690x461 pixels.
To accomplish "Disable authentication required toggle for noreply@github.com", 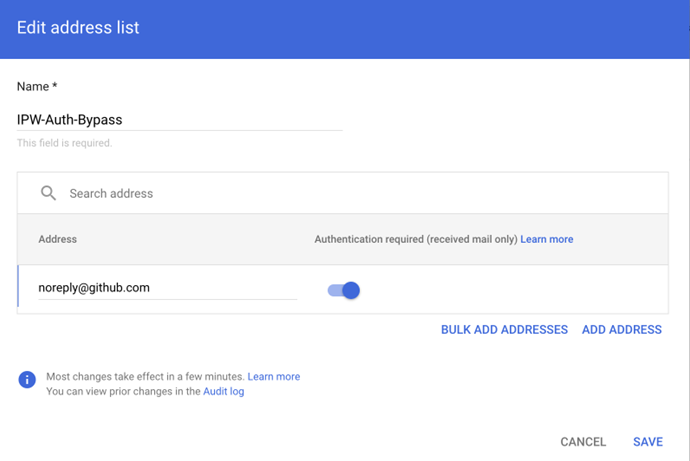I will (344, 290).
